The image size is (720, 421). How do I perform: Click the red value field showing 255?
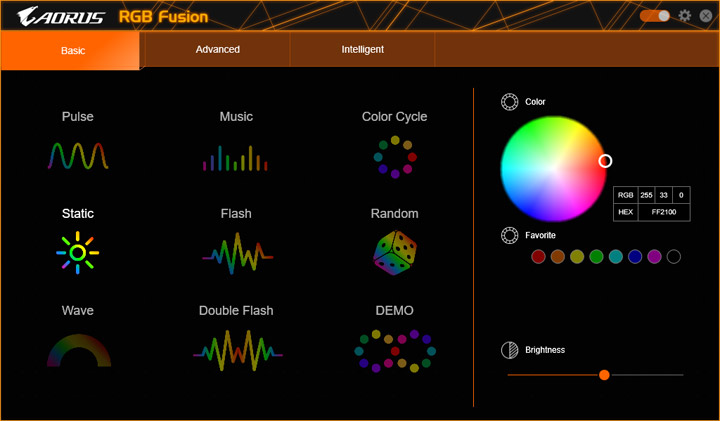click(646, 195)
